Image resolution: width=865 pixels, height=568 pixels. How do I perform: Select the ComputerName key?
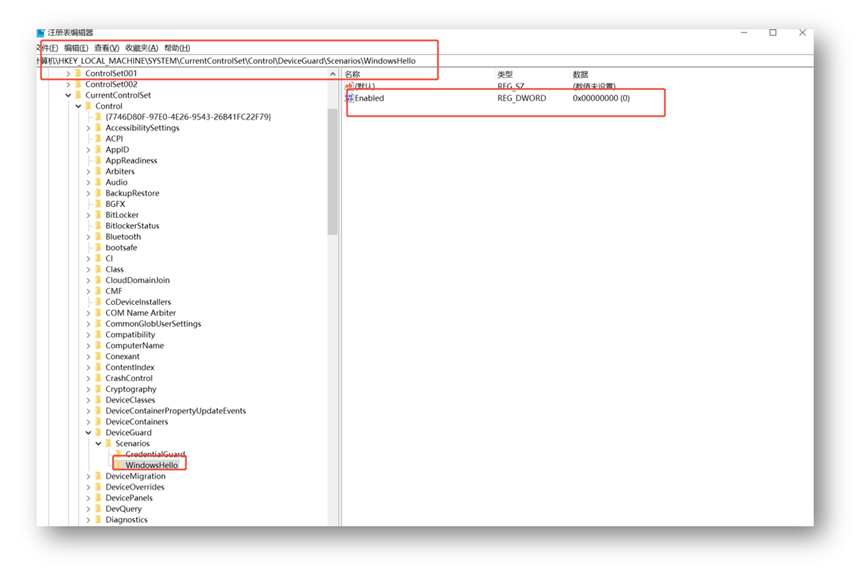pos(135,346)
